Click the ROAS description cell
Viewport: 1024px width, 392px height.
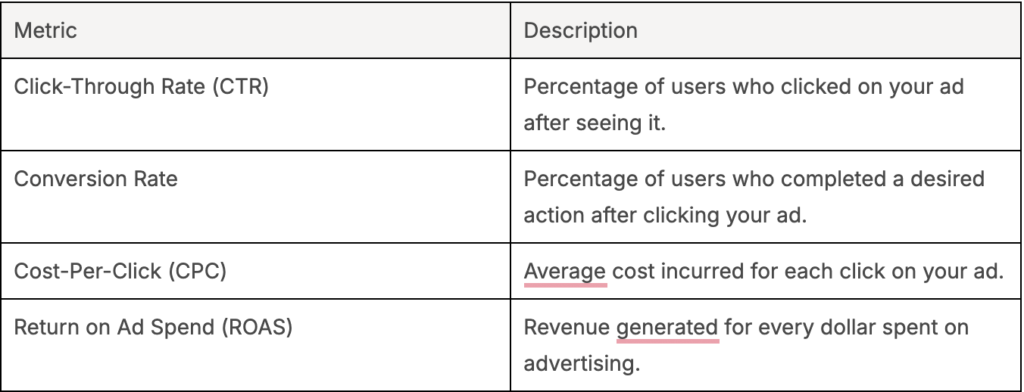(x=766, y=345)
